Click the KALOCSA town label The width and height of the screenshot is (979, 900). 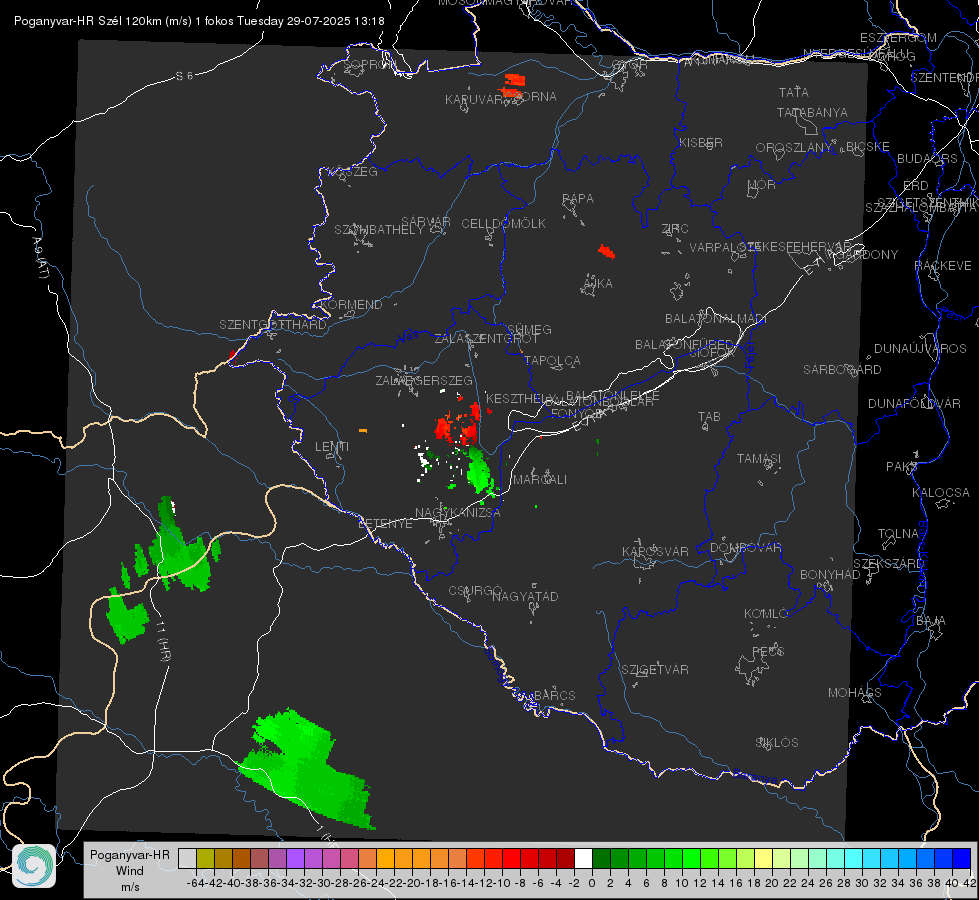941,493
